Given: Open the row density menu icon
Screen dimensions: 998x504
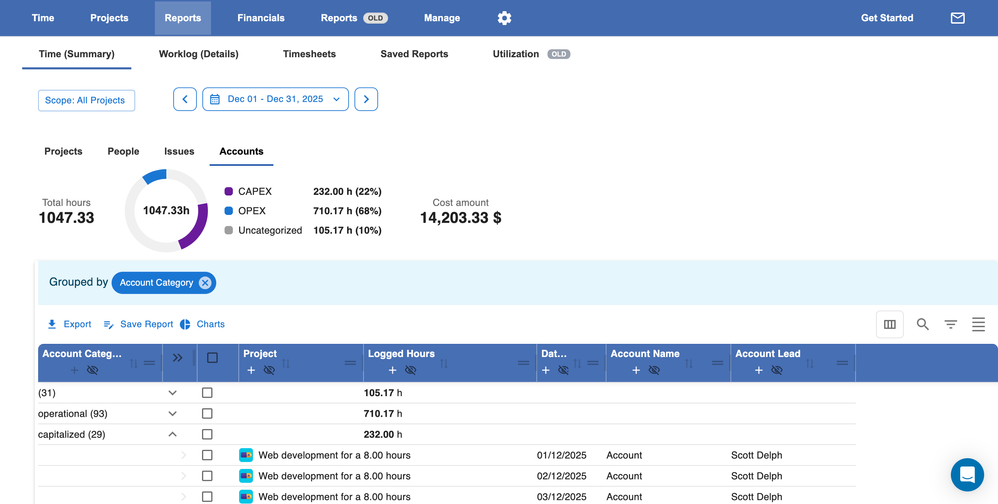Looking at the screenshot, I should (x=978, y=324).
